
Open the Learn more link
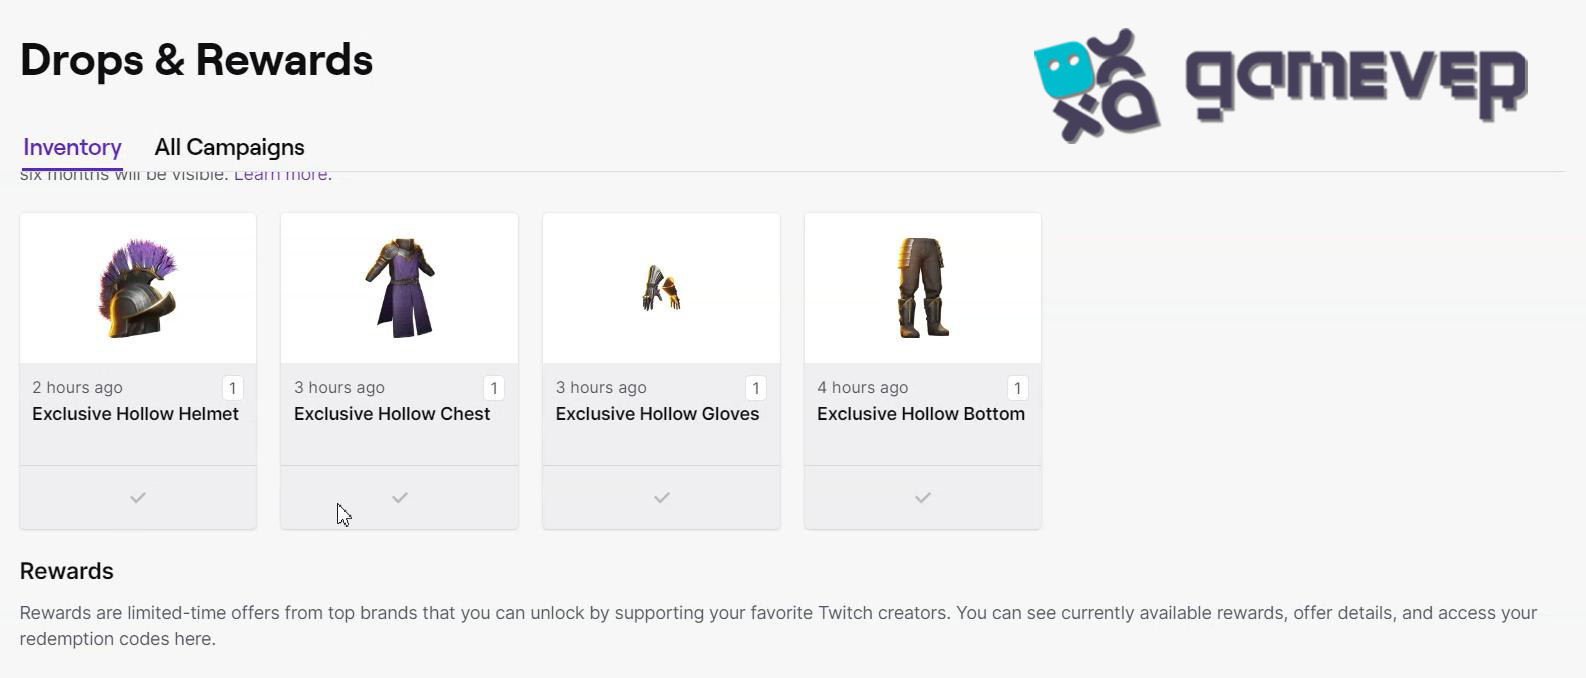tap(281, 175)
